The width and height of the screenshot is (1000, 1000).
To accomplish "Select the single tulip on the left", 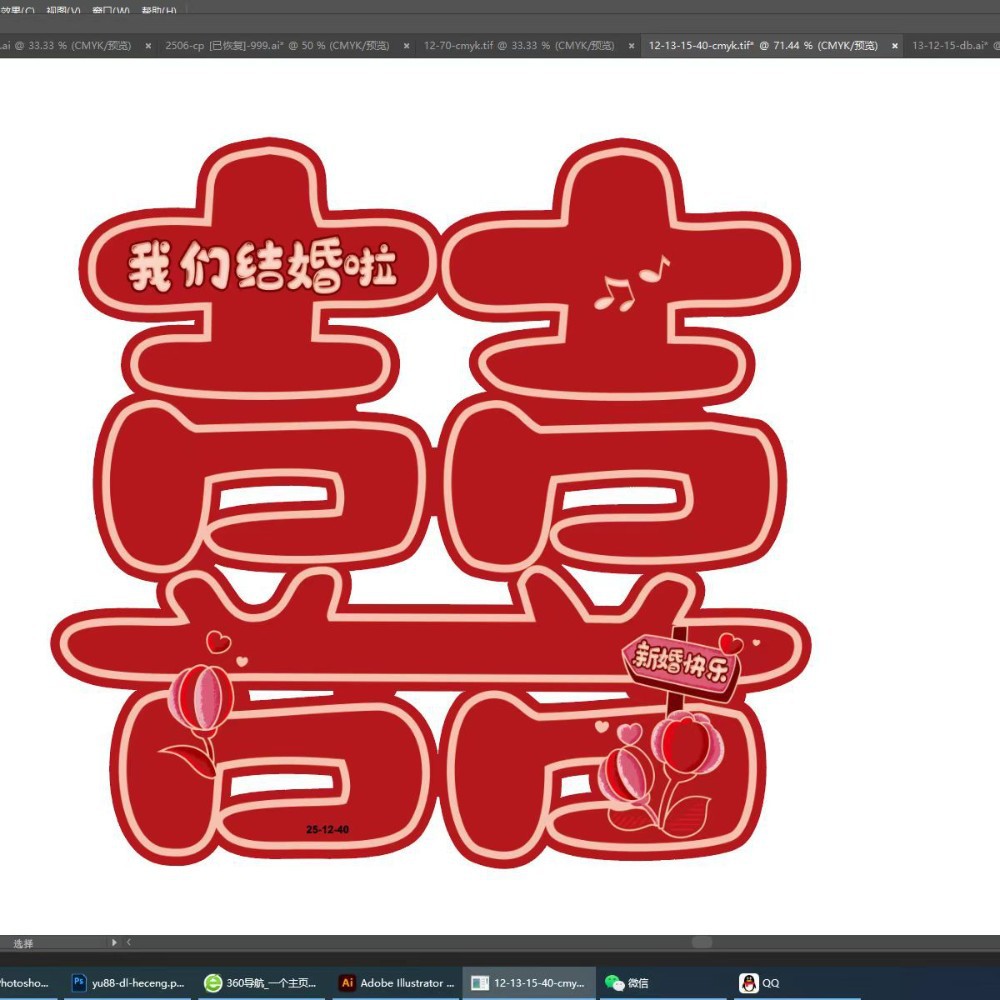I will coord(198,721).
